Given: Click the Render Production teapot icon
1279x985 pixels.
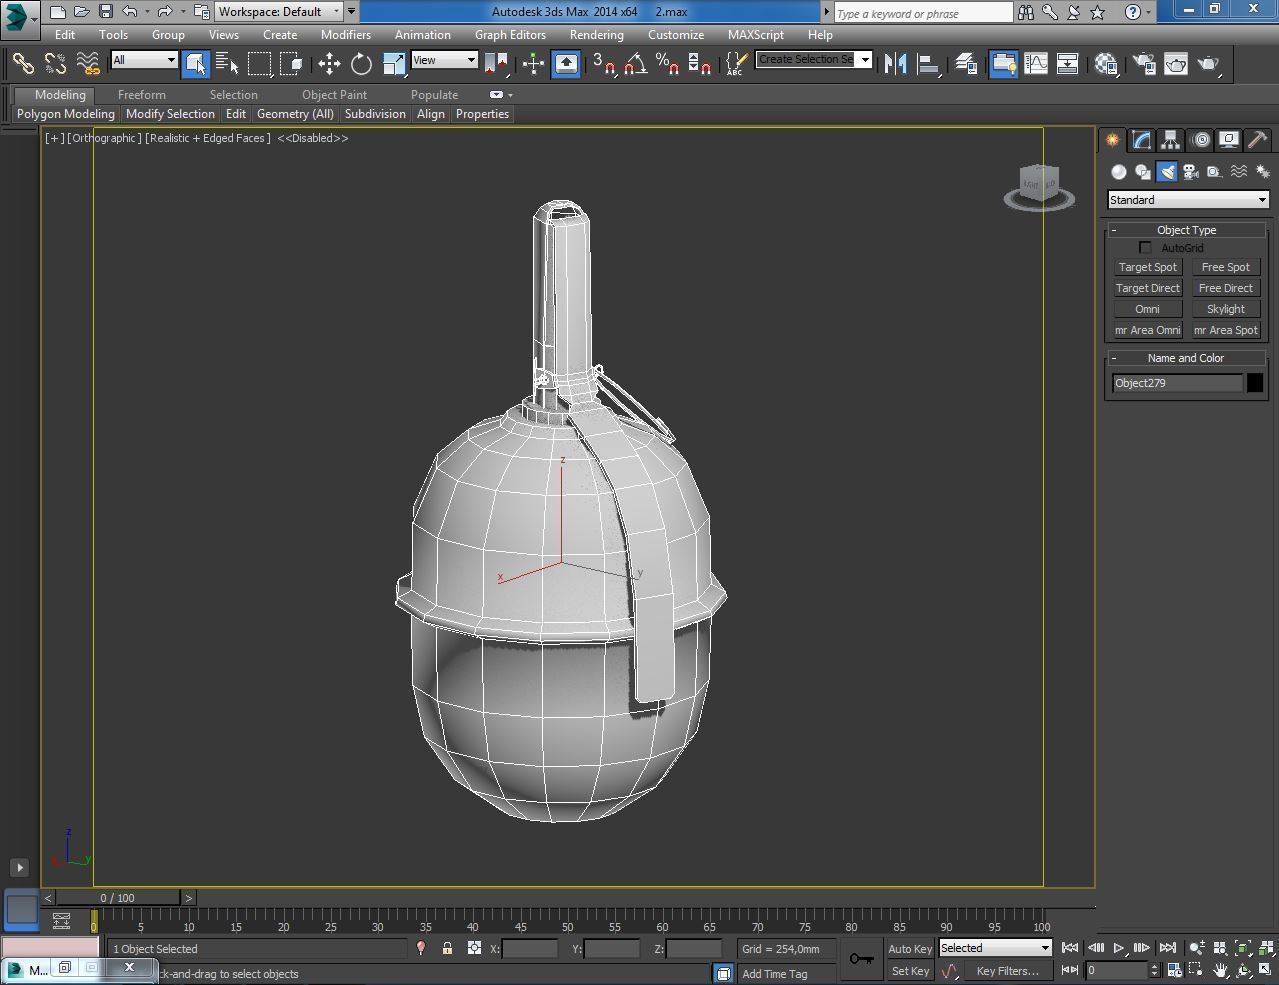Looking at the screenshot, I should tap(1209, 64).
